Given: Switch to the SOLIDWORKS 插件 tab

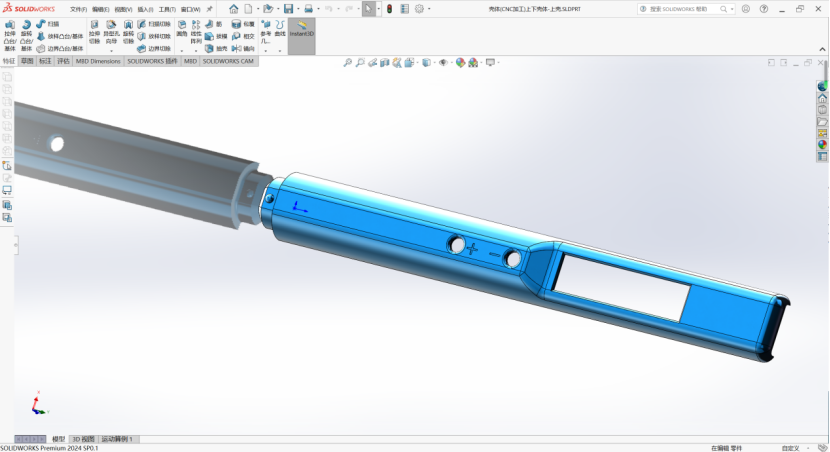Looking at the screenshot, I should point(152,61).
